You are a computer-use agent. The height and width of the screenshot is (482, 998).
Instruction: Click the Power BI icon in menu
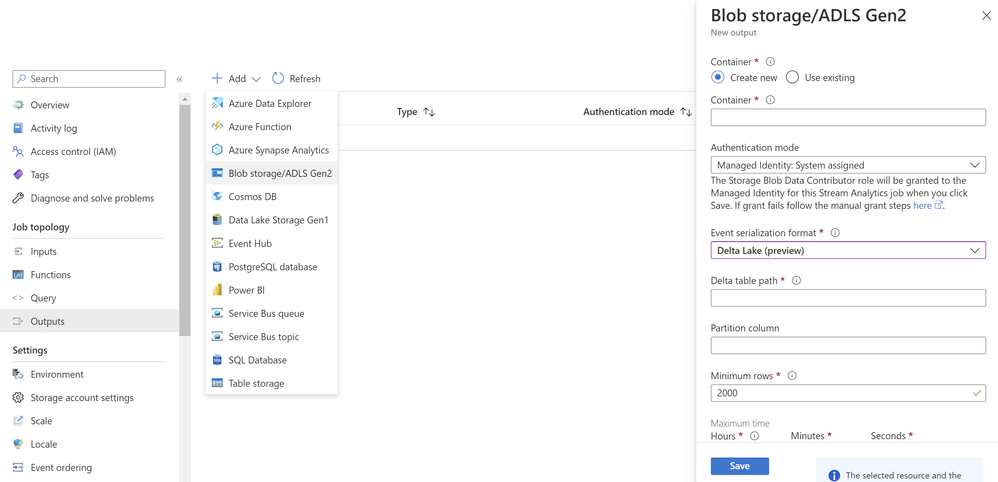coord(218,290)
